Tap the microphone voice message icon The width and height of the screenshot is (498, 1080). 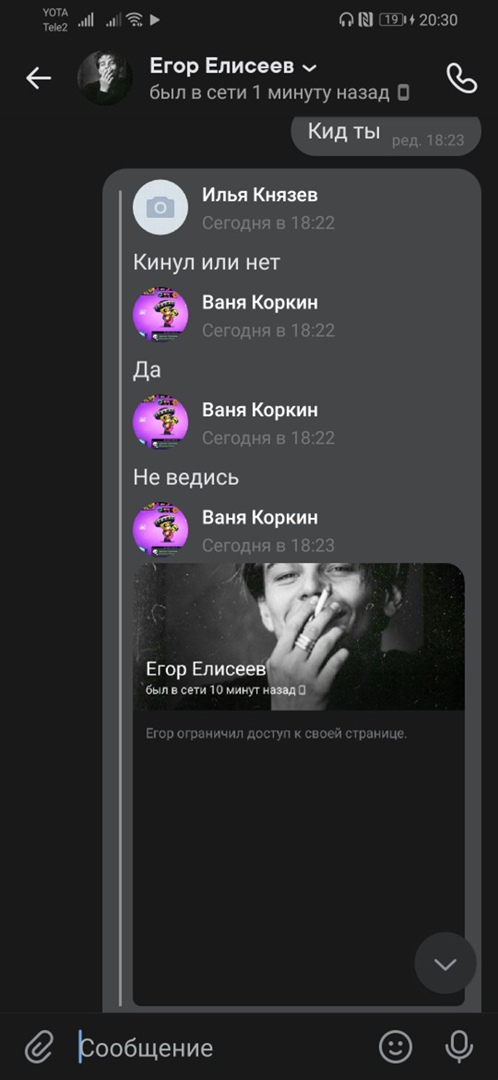[x=459, y=1048]
